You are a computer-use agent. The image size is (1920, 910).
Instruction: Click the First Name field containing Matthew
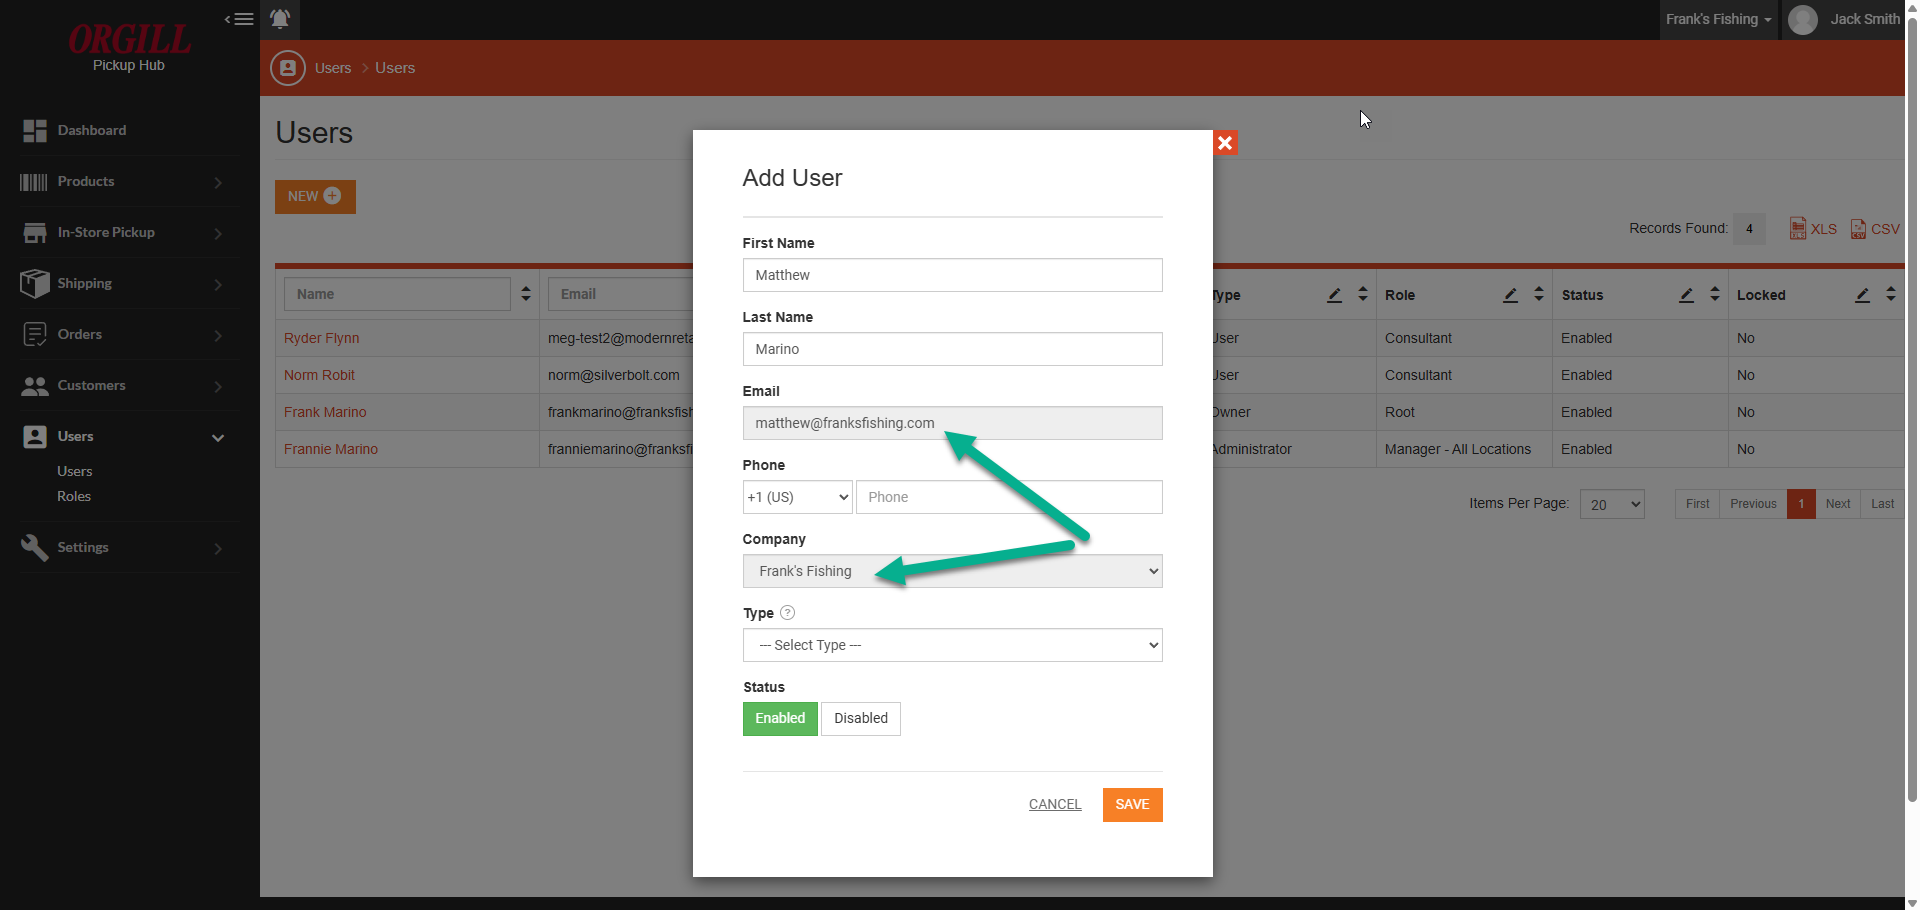(953, 275)
